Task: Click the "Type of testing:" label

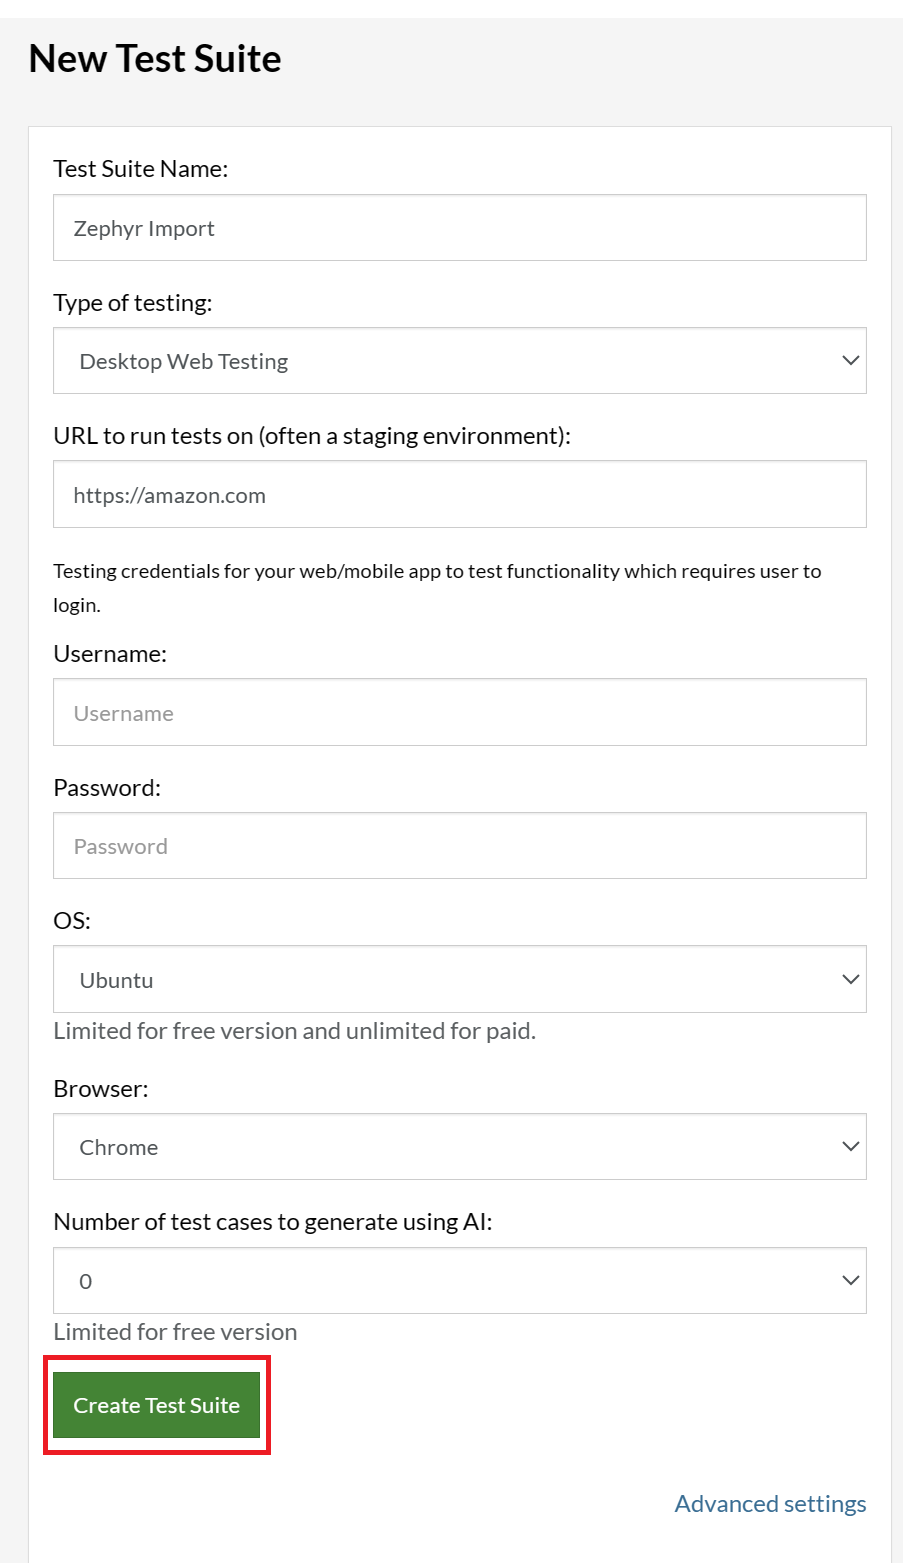Action: click(x=133, y=303)
